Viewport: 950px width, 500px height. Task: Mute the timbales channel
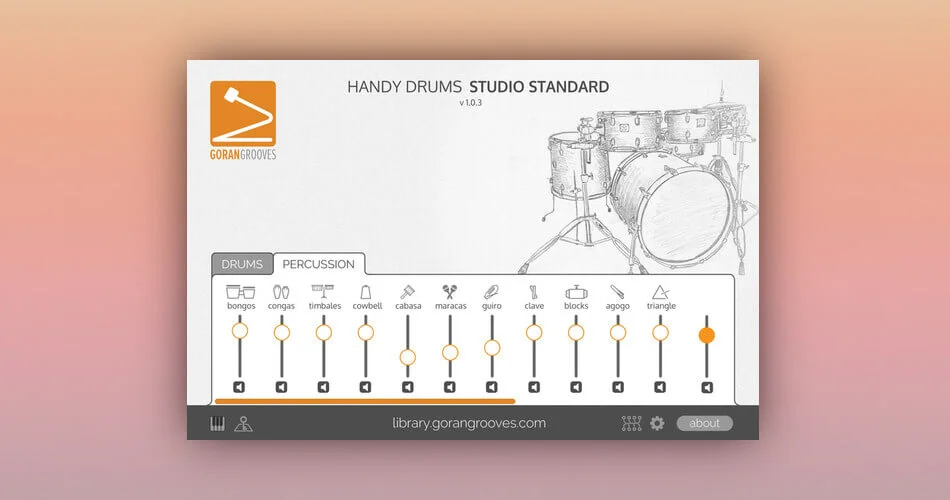(324, 387)
